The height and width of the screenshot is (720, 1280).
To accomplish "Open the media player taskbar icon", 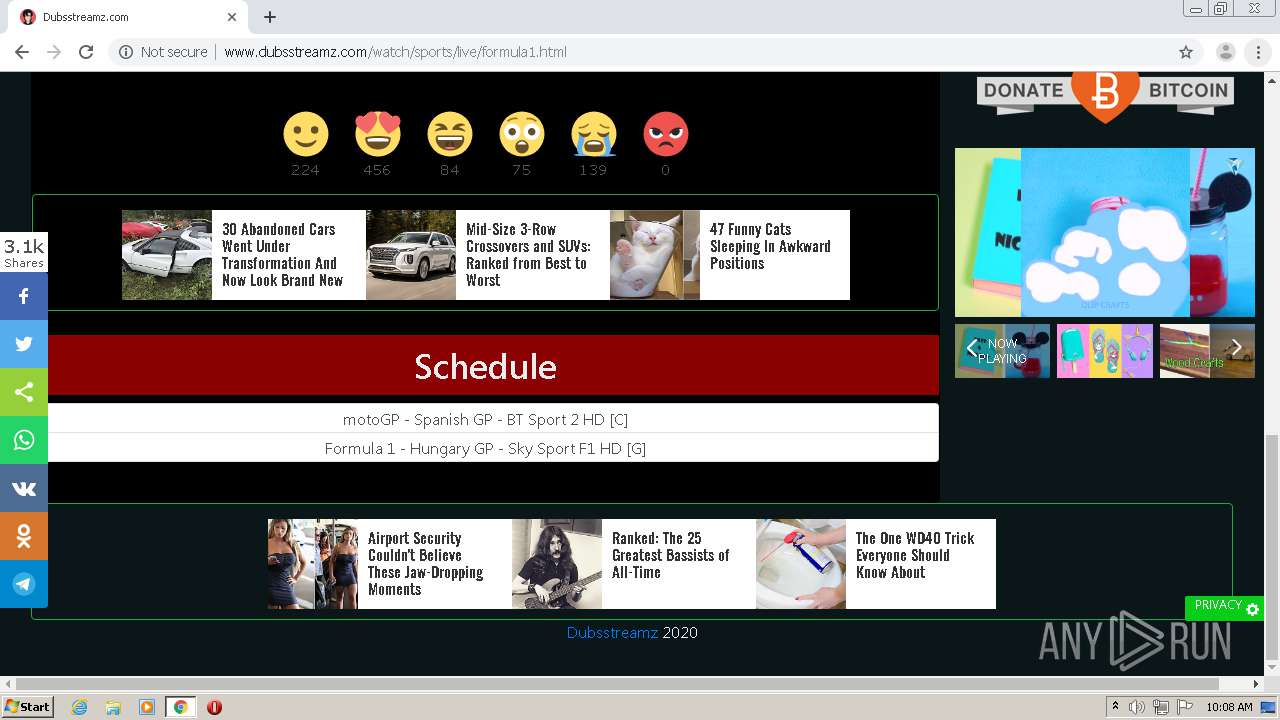I will (x=147, y=707).
